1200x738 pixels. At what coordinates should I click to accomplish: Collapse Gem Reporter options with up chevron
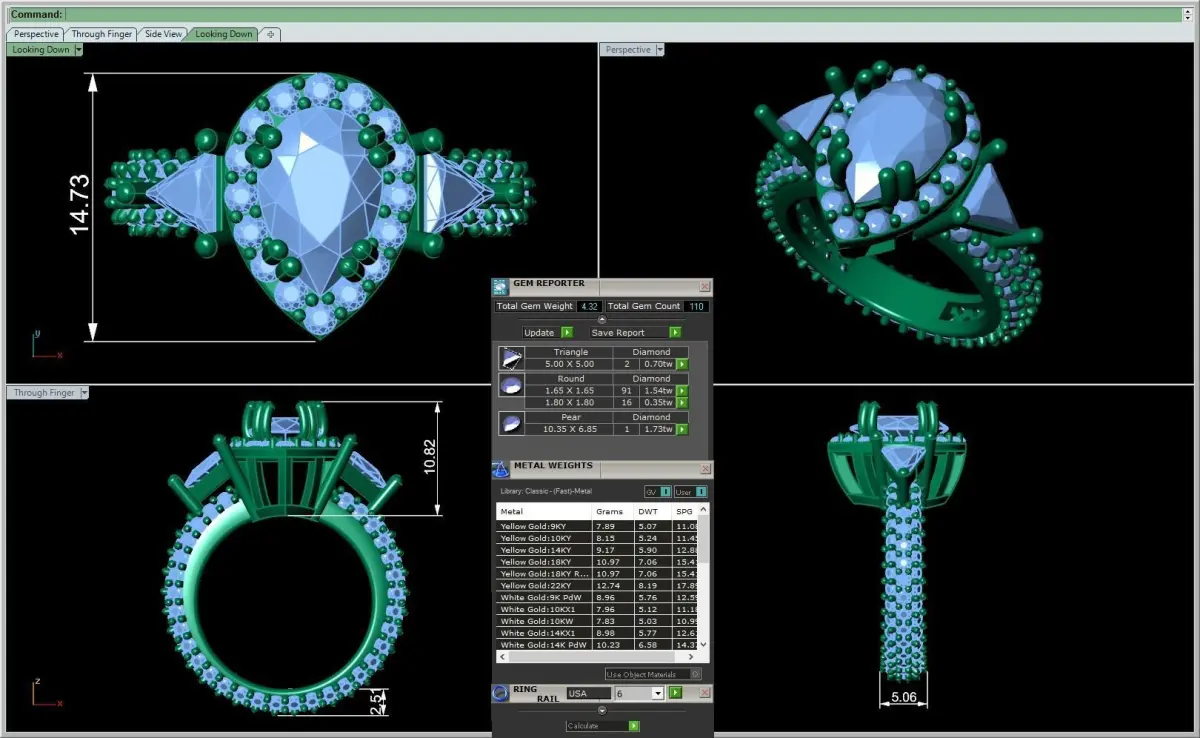pyautogui.click(x=602, y=319)
